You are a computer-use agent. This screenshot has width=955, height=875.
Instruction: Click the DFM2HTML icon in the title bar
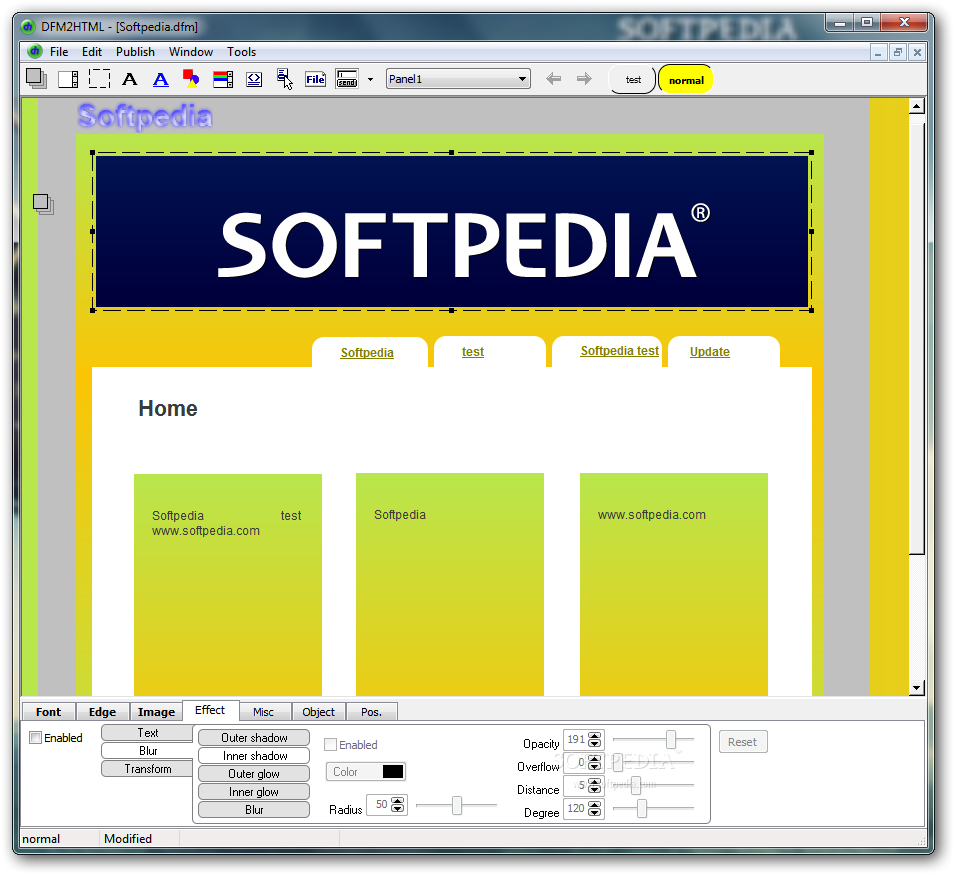pyautogui.click(x=28, y=27)
